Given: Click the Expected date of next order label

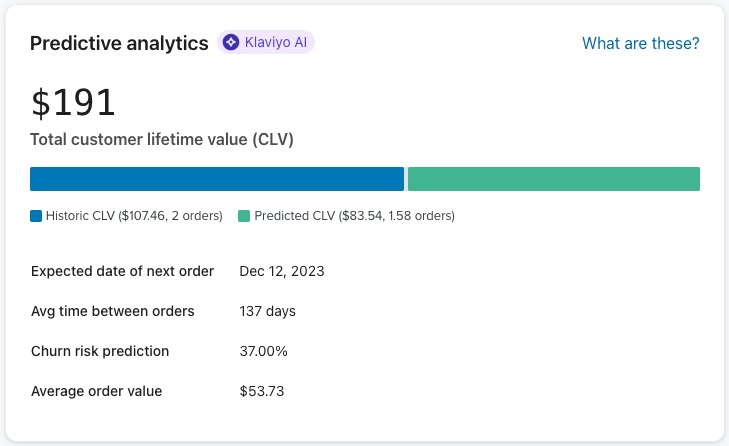Looking at the screenshot, I should (122, 271).
